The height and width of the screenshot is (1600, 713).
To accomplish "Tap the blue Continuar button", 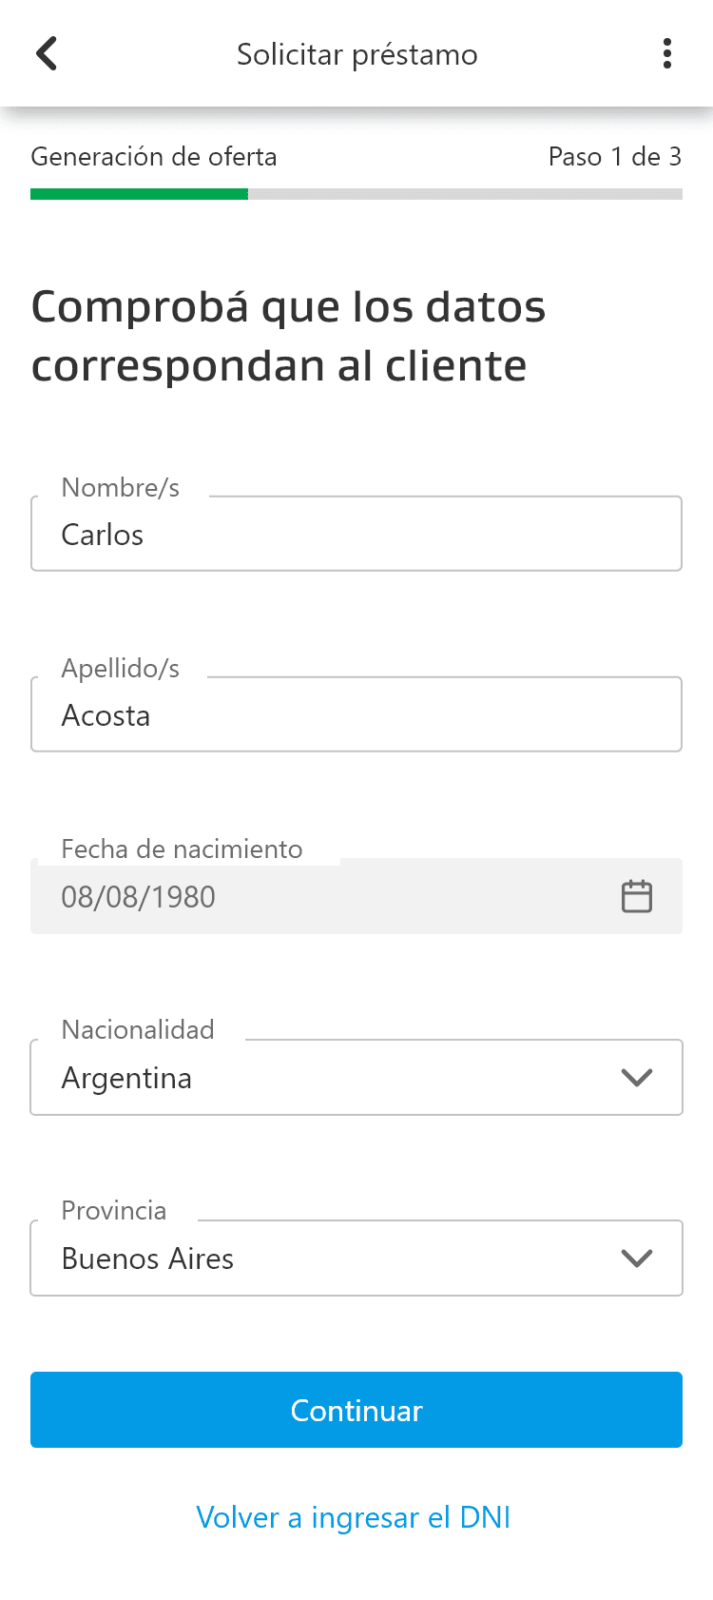I will click(x=356, y=1409).
